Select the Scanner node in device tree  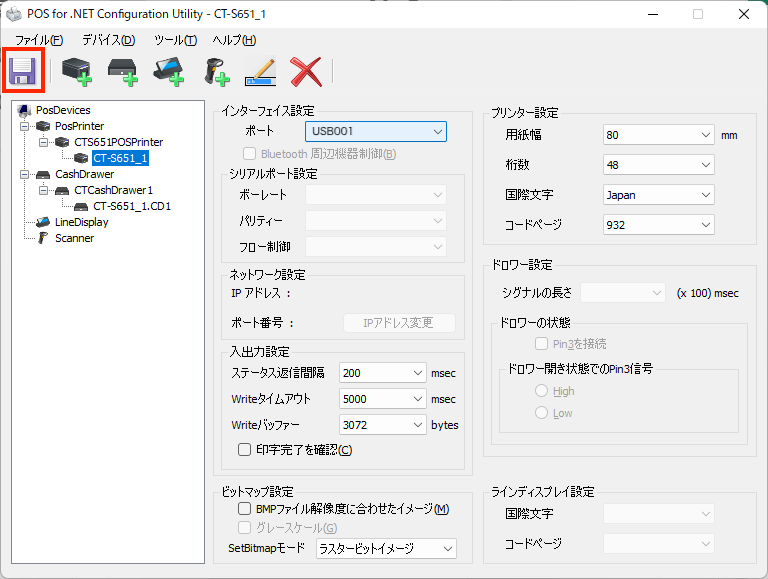[74, 238]
